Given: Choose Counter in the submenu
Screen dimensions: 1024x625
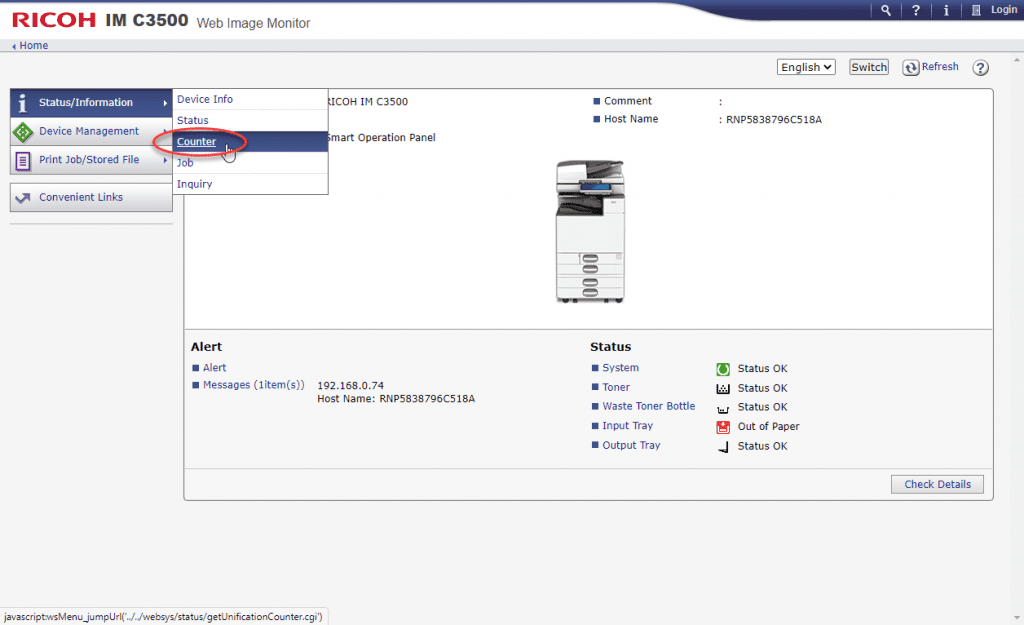Looking at the screenshot, I should click(x=250, y=142).
